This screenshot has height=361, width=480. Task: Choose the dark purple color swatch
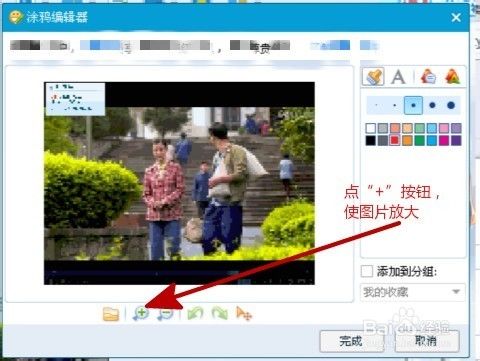pos(456,140)
